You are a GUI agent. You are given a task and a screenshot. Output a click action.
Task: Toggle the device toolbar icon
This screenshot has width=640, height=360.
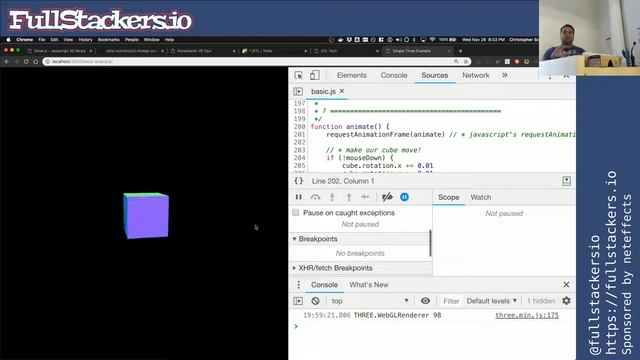314,75
